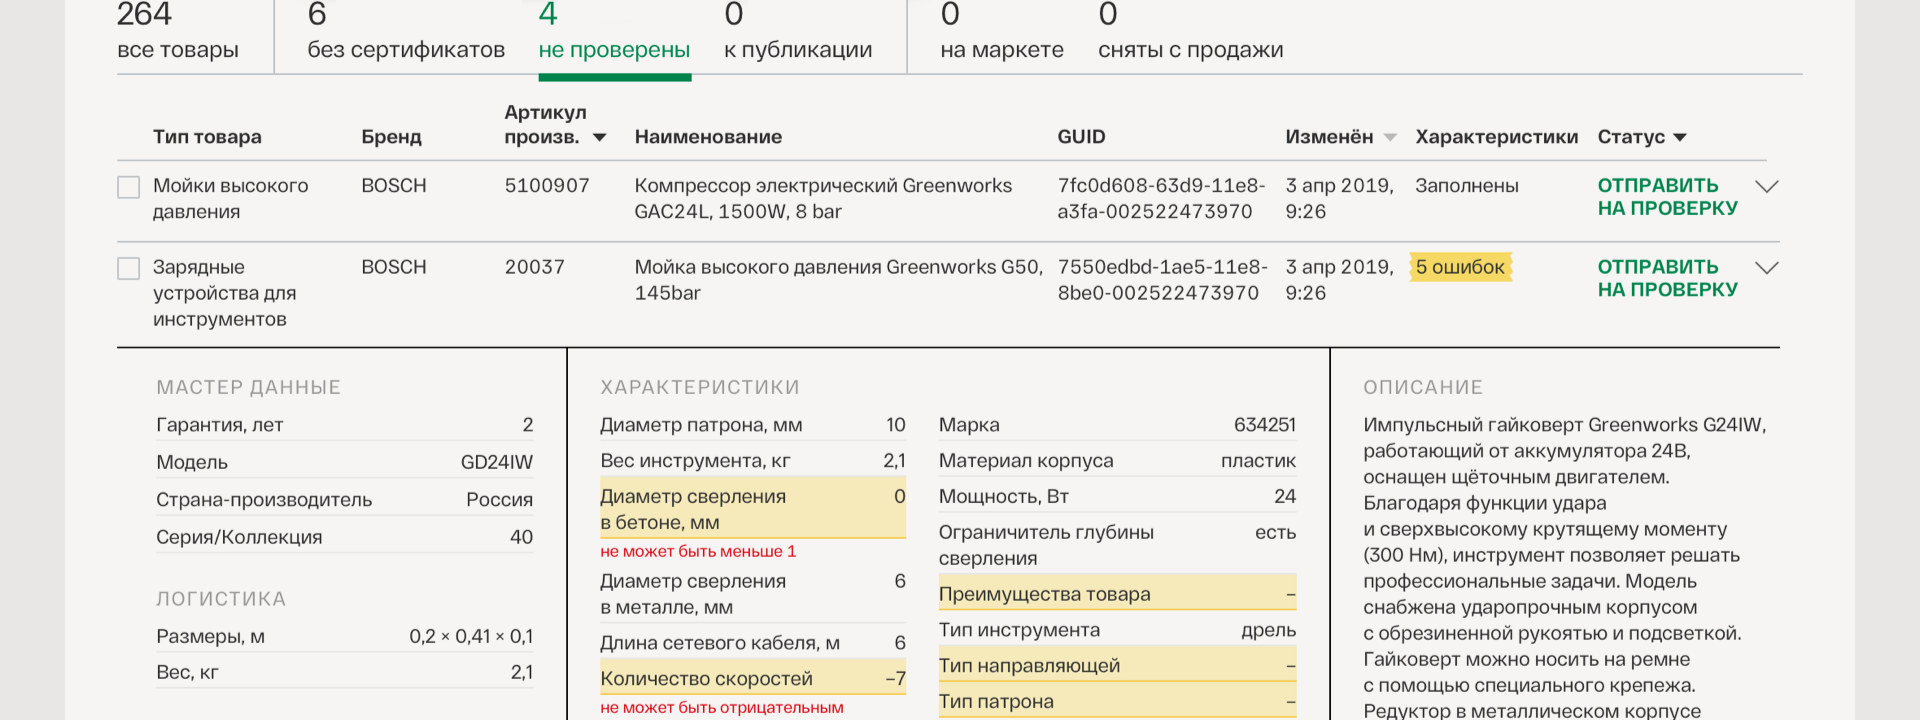Collapse the Мойка высокого давления row chevron
The height and width of the screenshot is (720, 1920).
[1767, 268]
